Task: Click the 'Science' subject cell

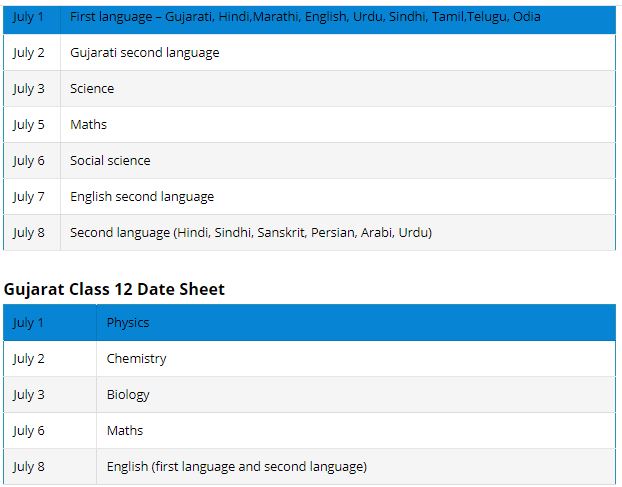Action: point(92,88)
